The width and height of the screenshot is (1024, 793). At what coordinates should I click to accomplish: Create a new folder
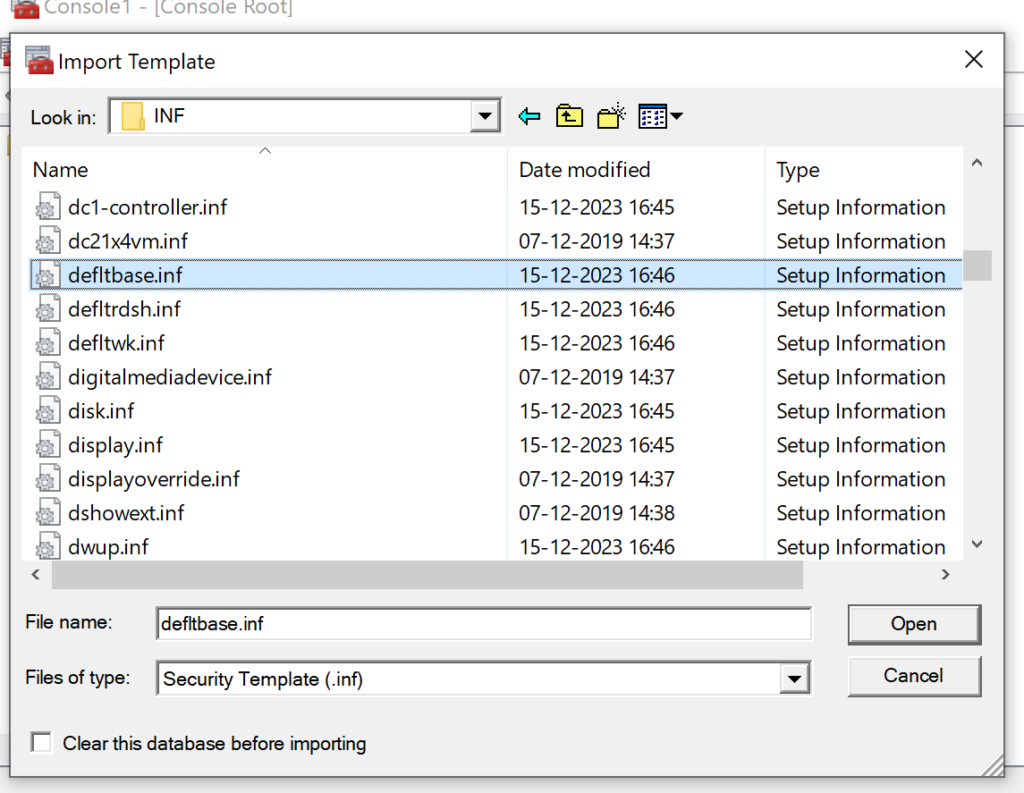[x=611, y=116]
